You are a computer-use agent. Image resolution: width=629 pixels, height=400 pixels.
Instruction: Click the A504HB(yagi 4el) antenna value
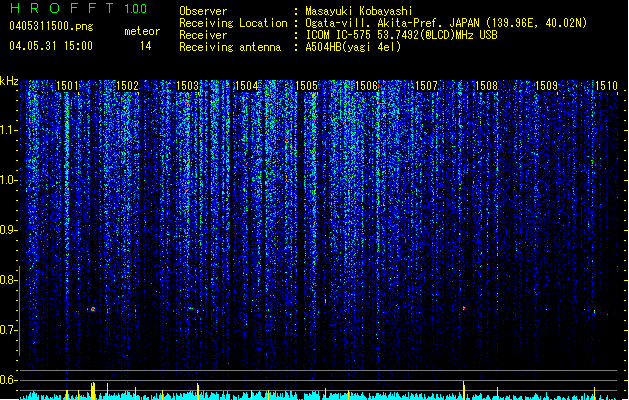pyautogui.click(x=353, y=47)
